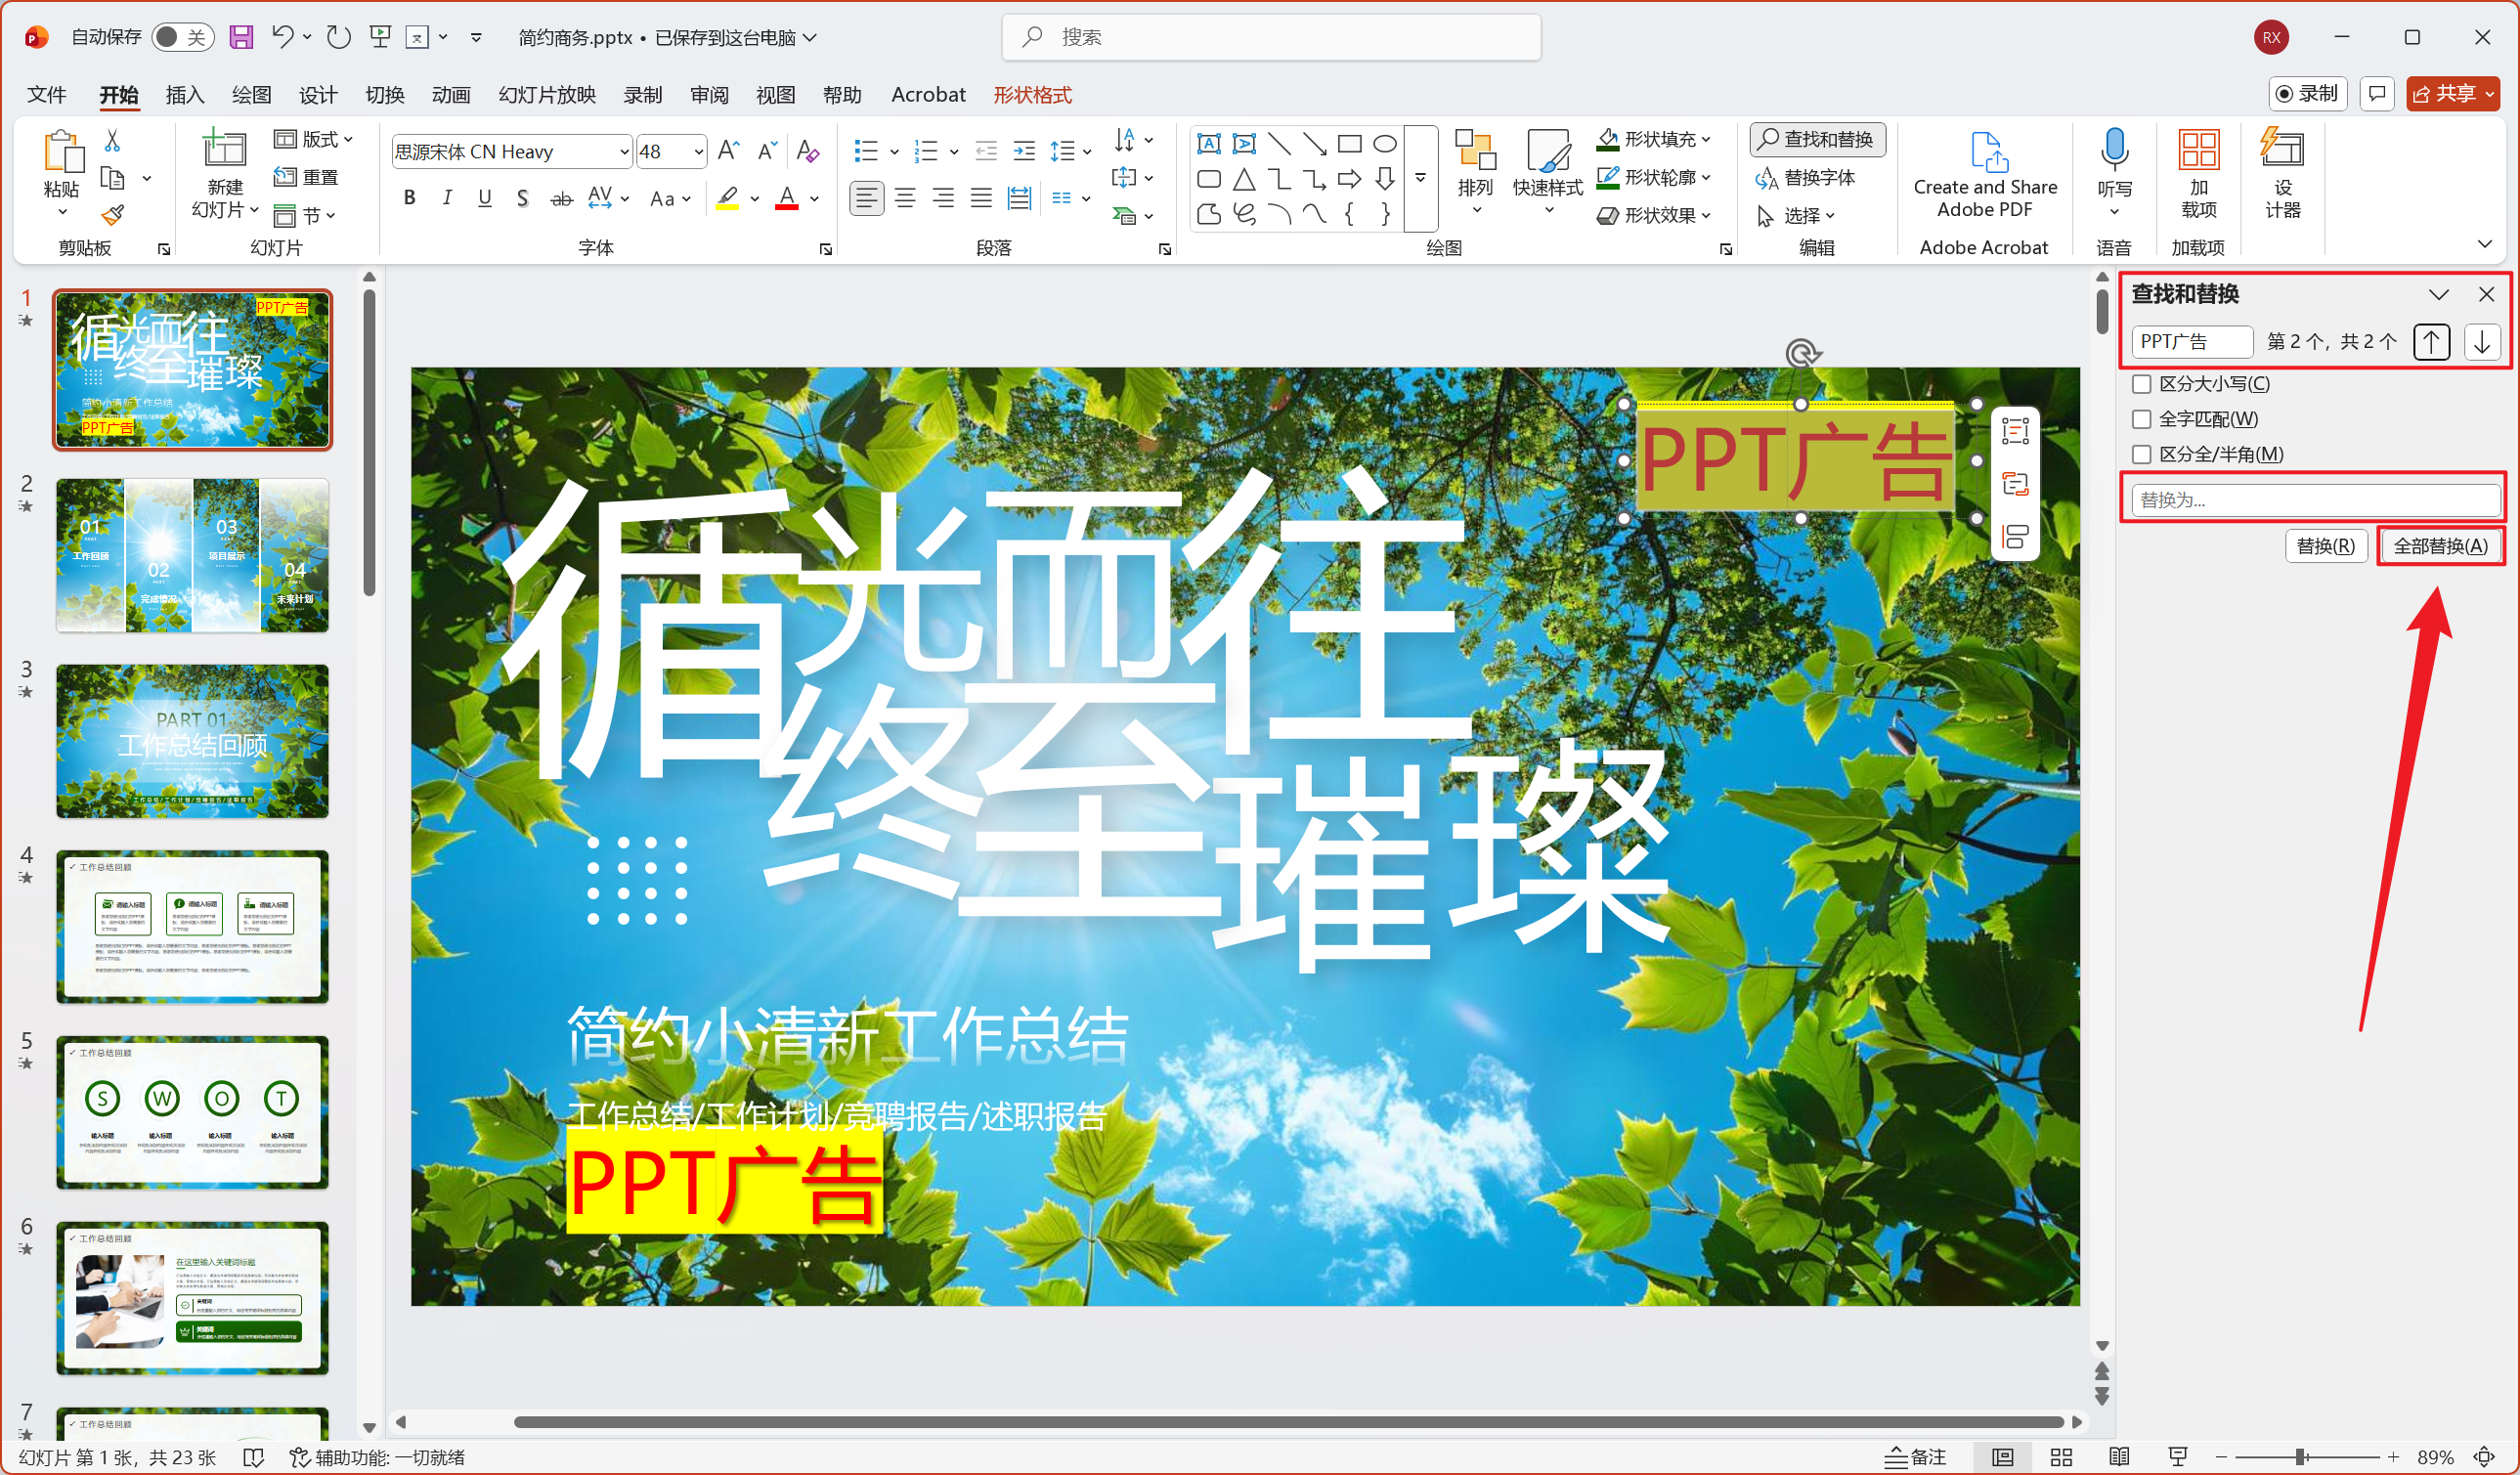Switch to the 形状格式 ribbon tab

coord(1032,94)
